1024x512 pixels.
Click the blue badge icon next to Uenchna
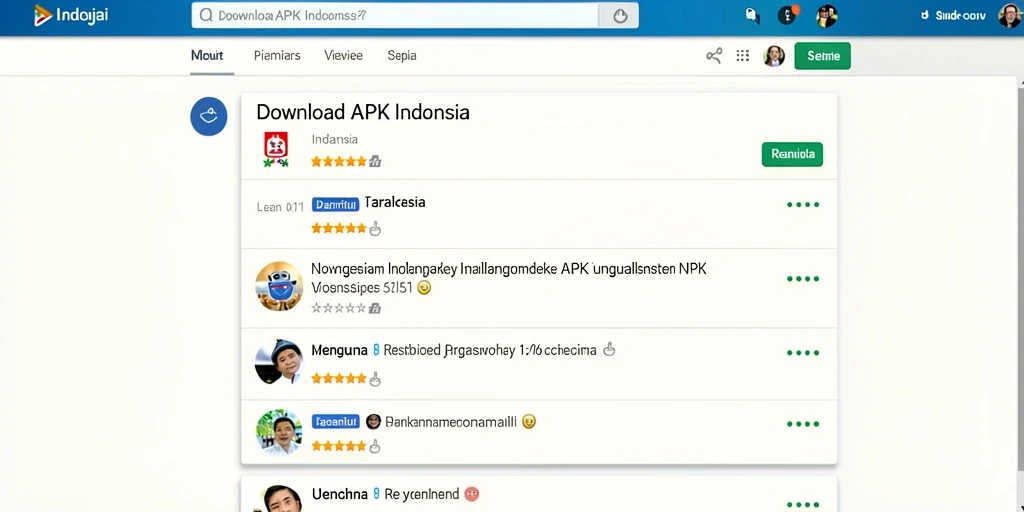(376, 494)
